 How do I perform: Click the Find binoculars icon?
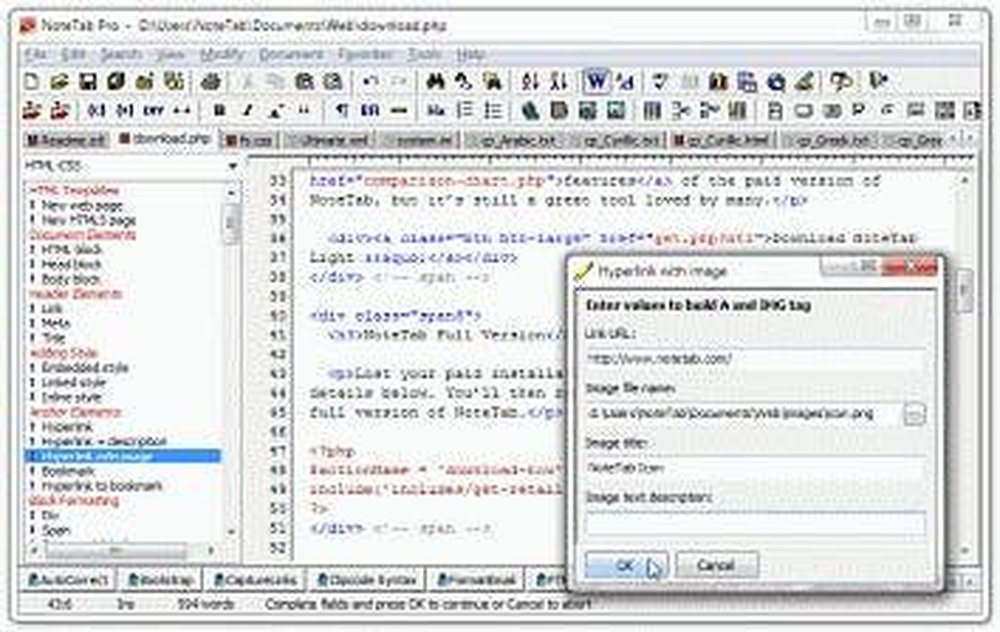point(436,82)
